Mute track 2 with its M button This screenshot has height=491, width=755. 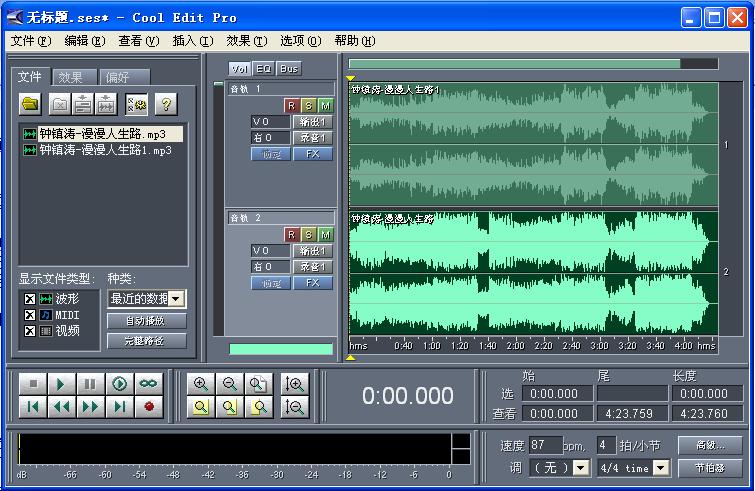pos(325,234)
